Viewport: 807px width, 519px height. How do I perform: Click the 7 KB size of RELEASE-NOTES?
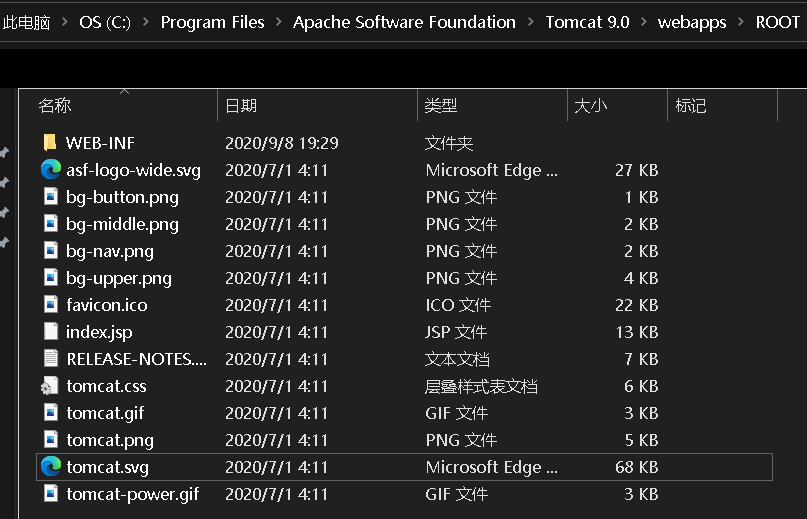coord(641,359)
